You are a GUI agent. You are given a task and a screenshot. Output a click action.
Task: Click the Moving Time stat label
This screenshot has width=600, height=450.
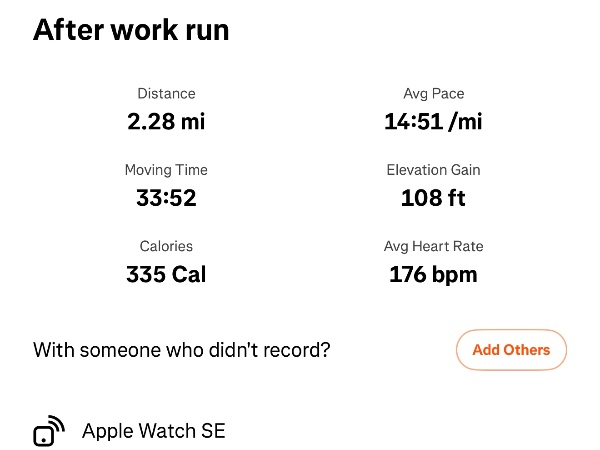tap(166, 170)
